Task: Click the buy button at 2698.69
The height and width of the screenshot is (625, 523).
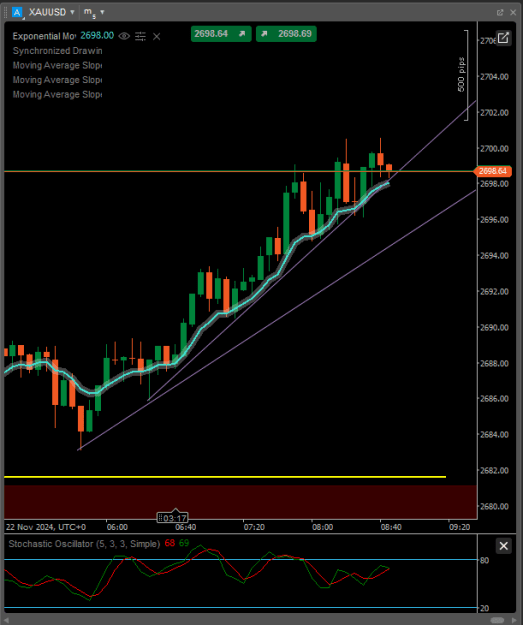Action: 286,34
